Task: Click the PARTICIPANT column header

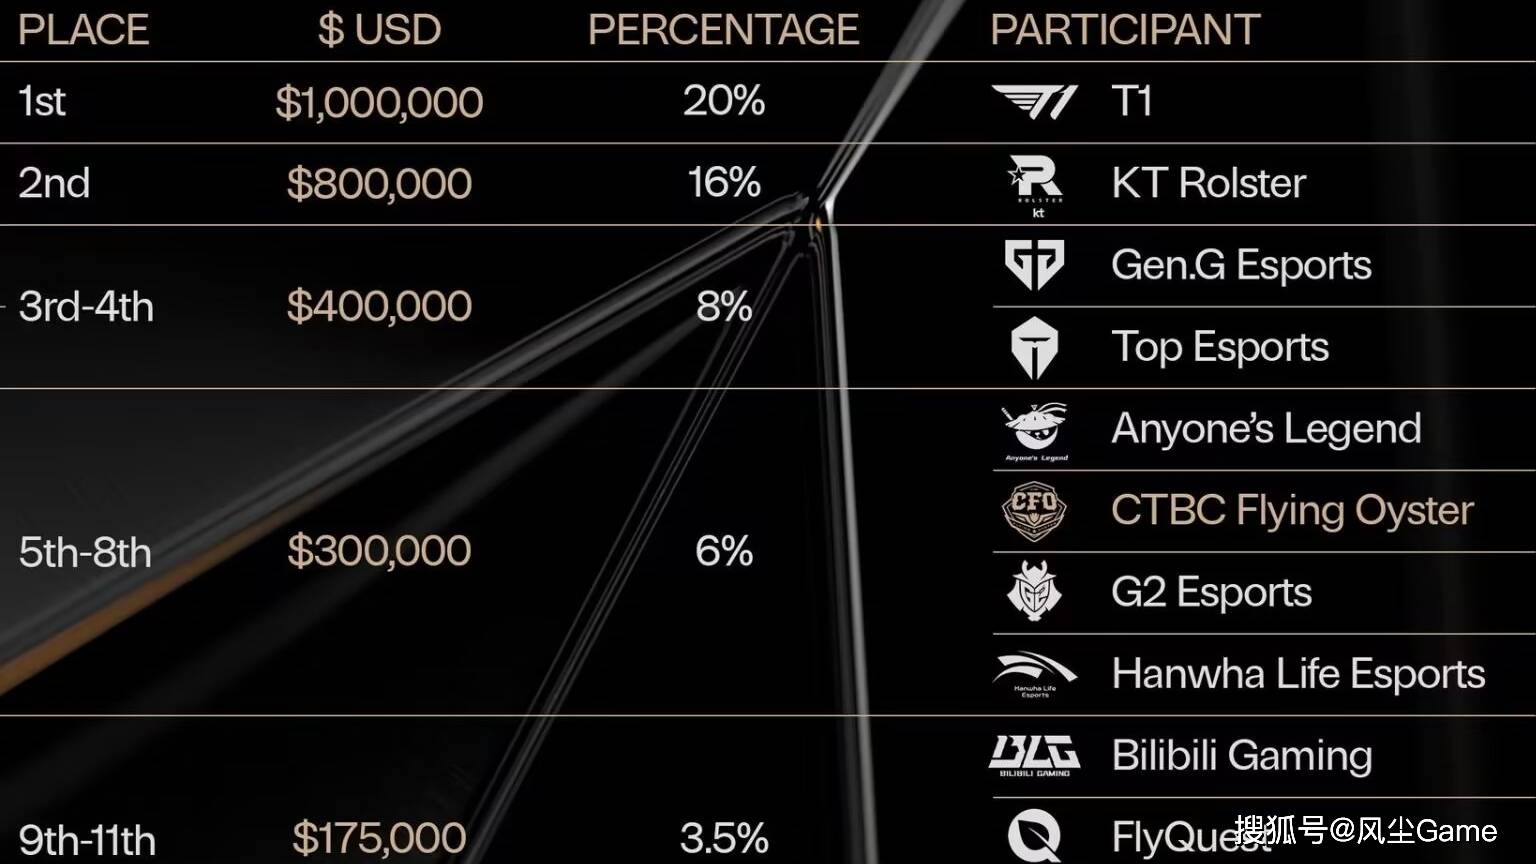Action: tap(1125, 30)
